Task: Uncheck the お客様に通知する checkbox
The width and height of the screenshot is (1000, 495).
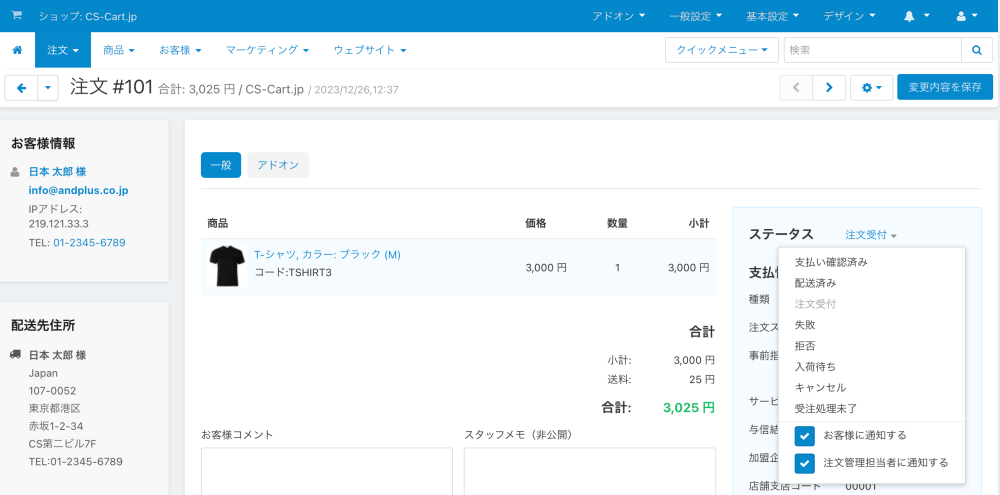Action: (x=805, y=436)
